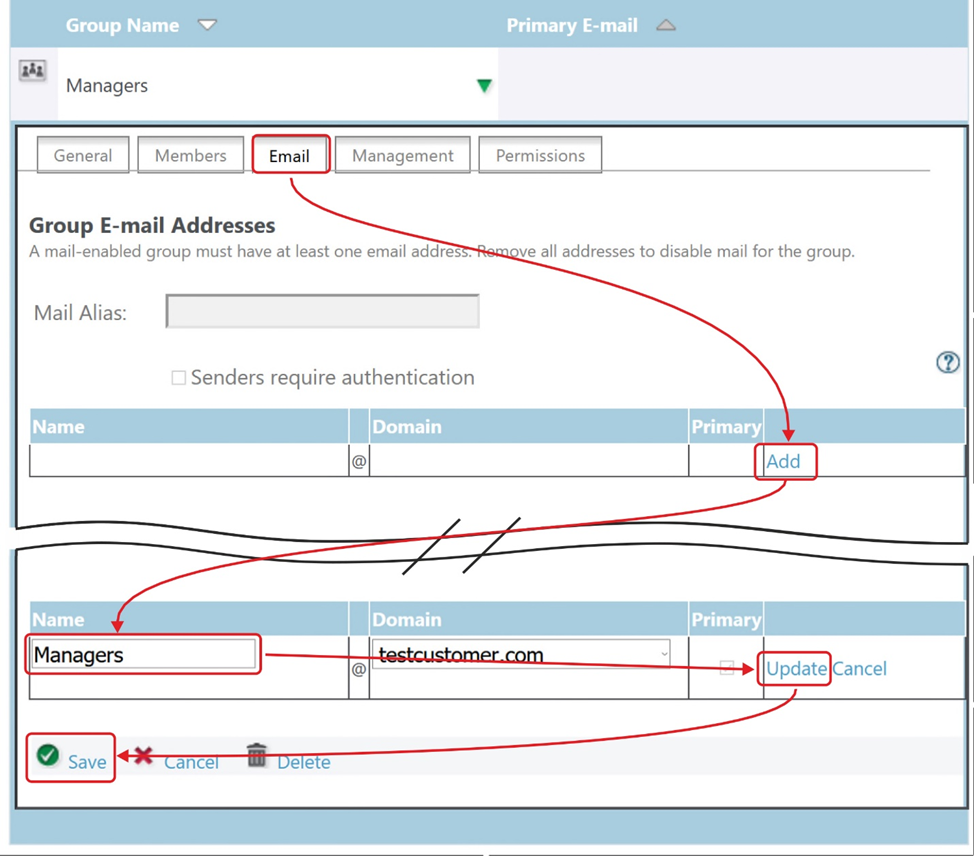
Task: Open the help question mark icon
Action: coord(947,362)
